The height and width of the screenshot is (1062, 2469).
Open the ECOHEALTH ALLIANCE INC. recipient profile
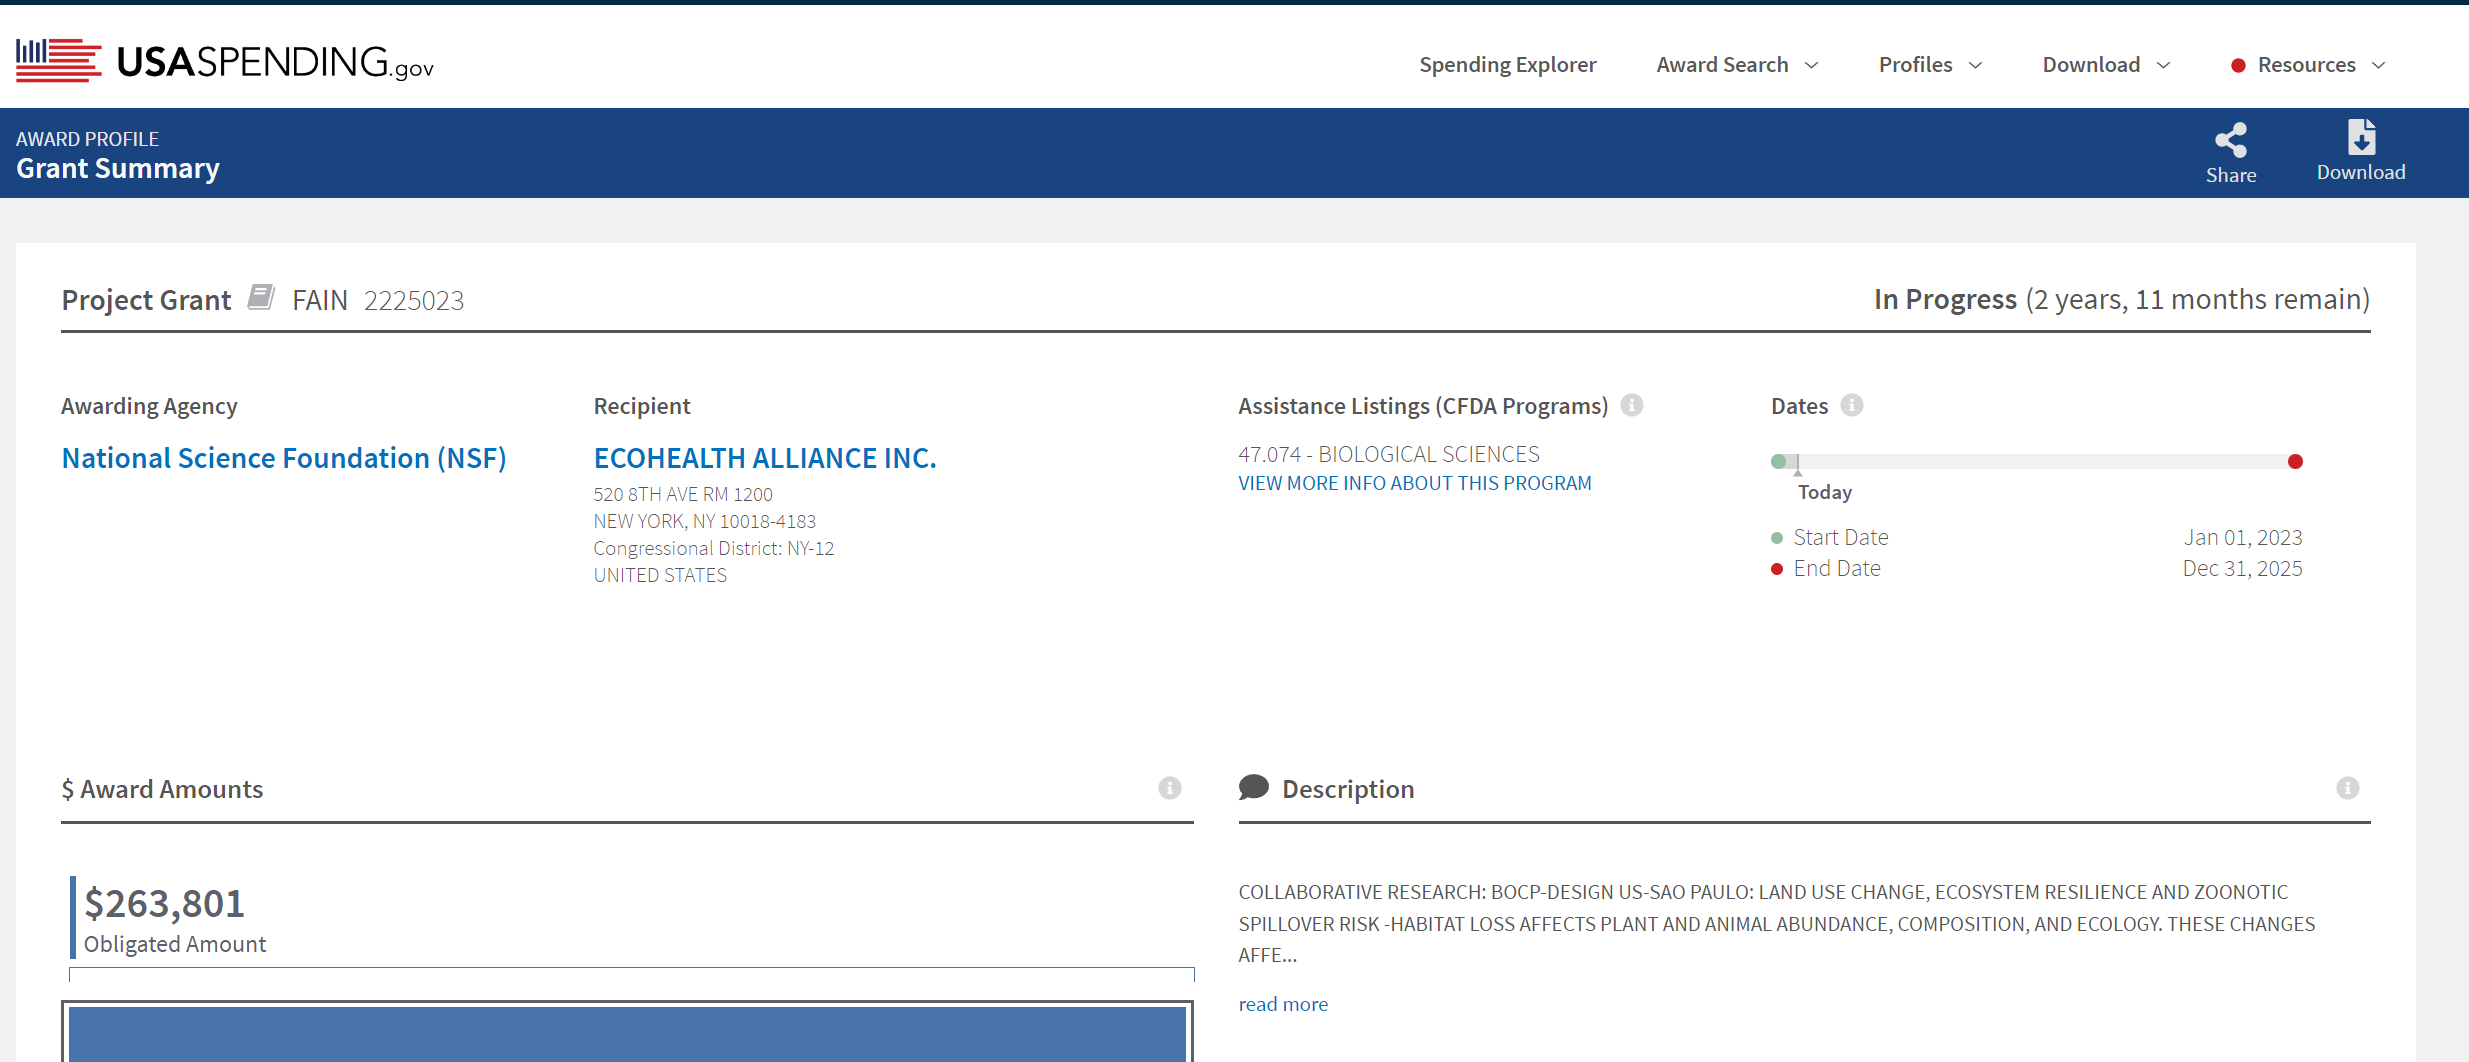point(765,458)
